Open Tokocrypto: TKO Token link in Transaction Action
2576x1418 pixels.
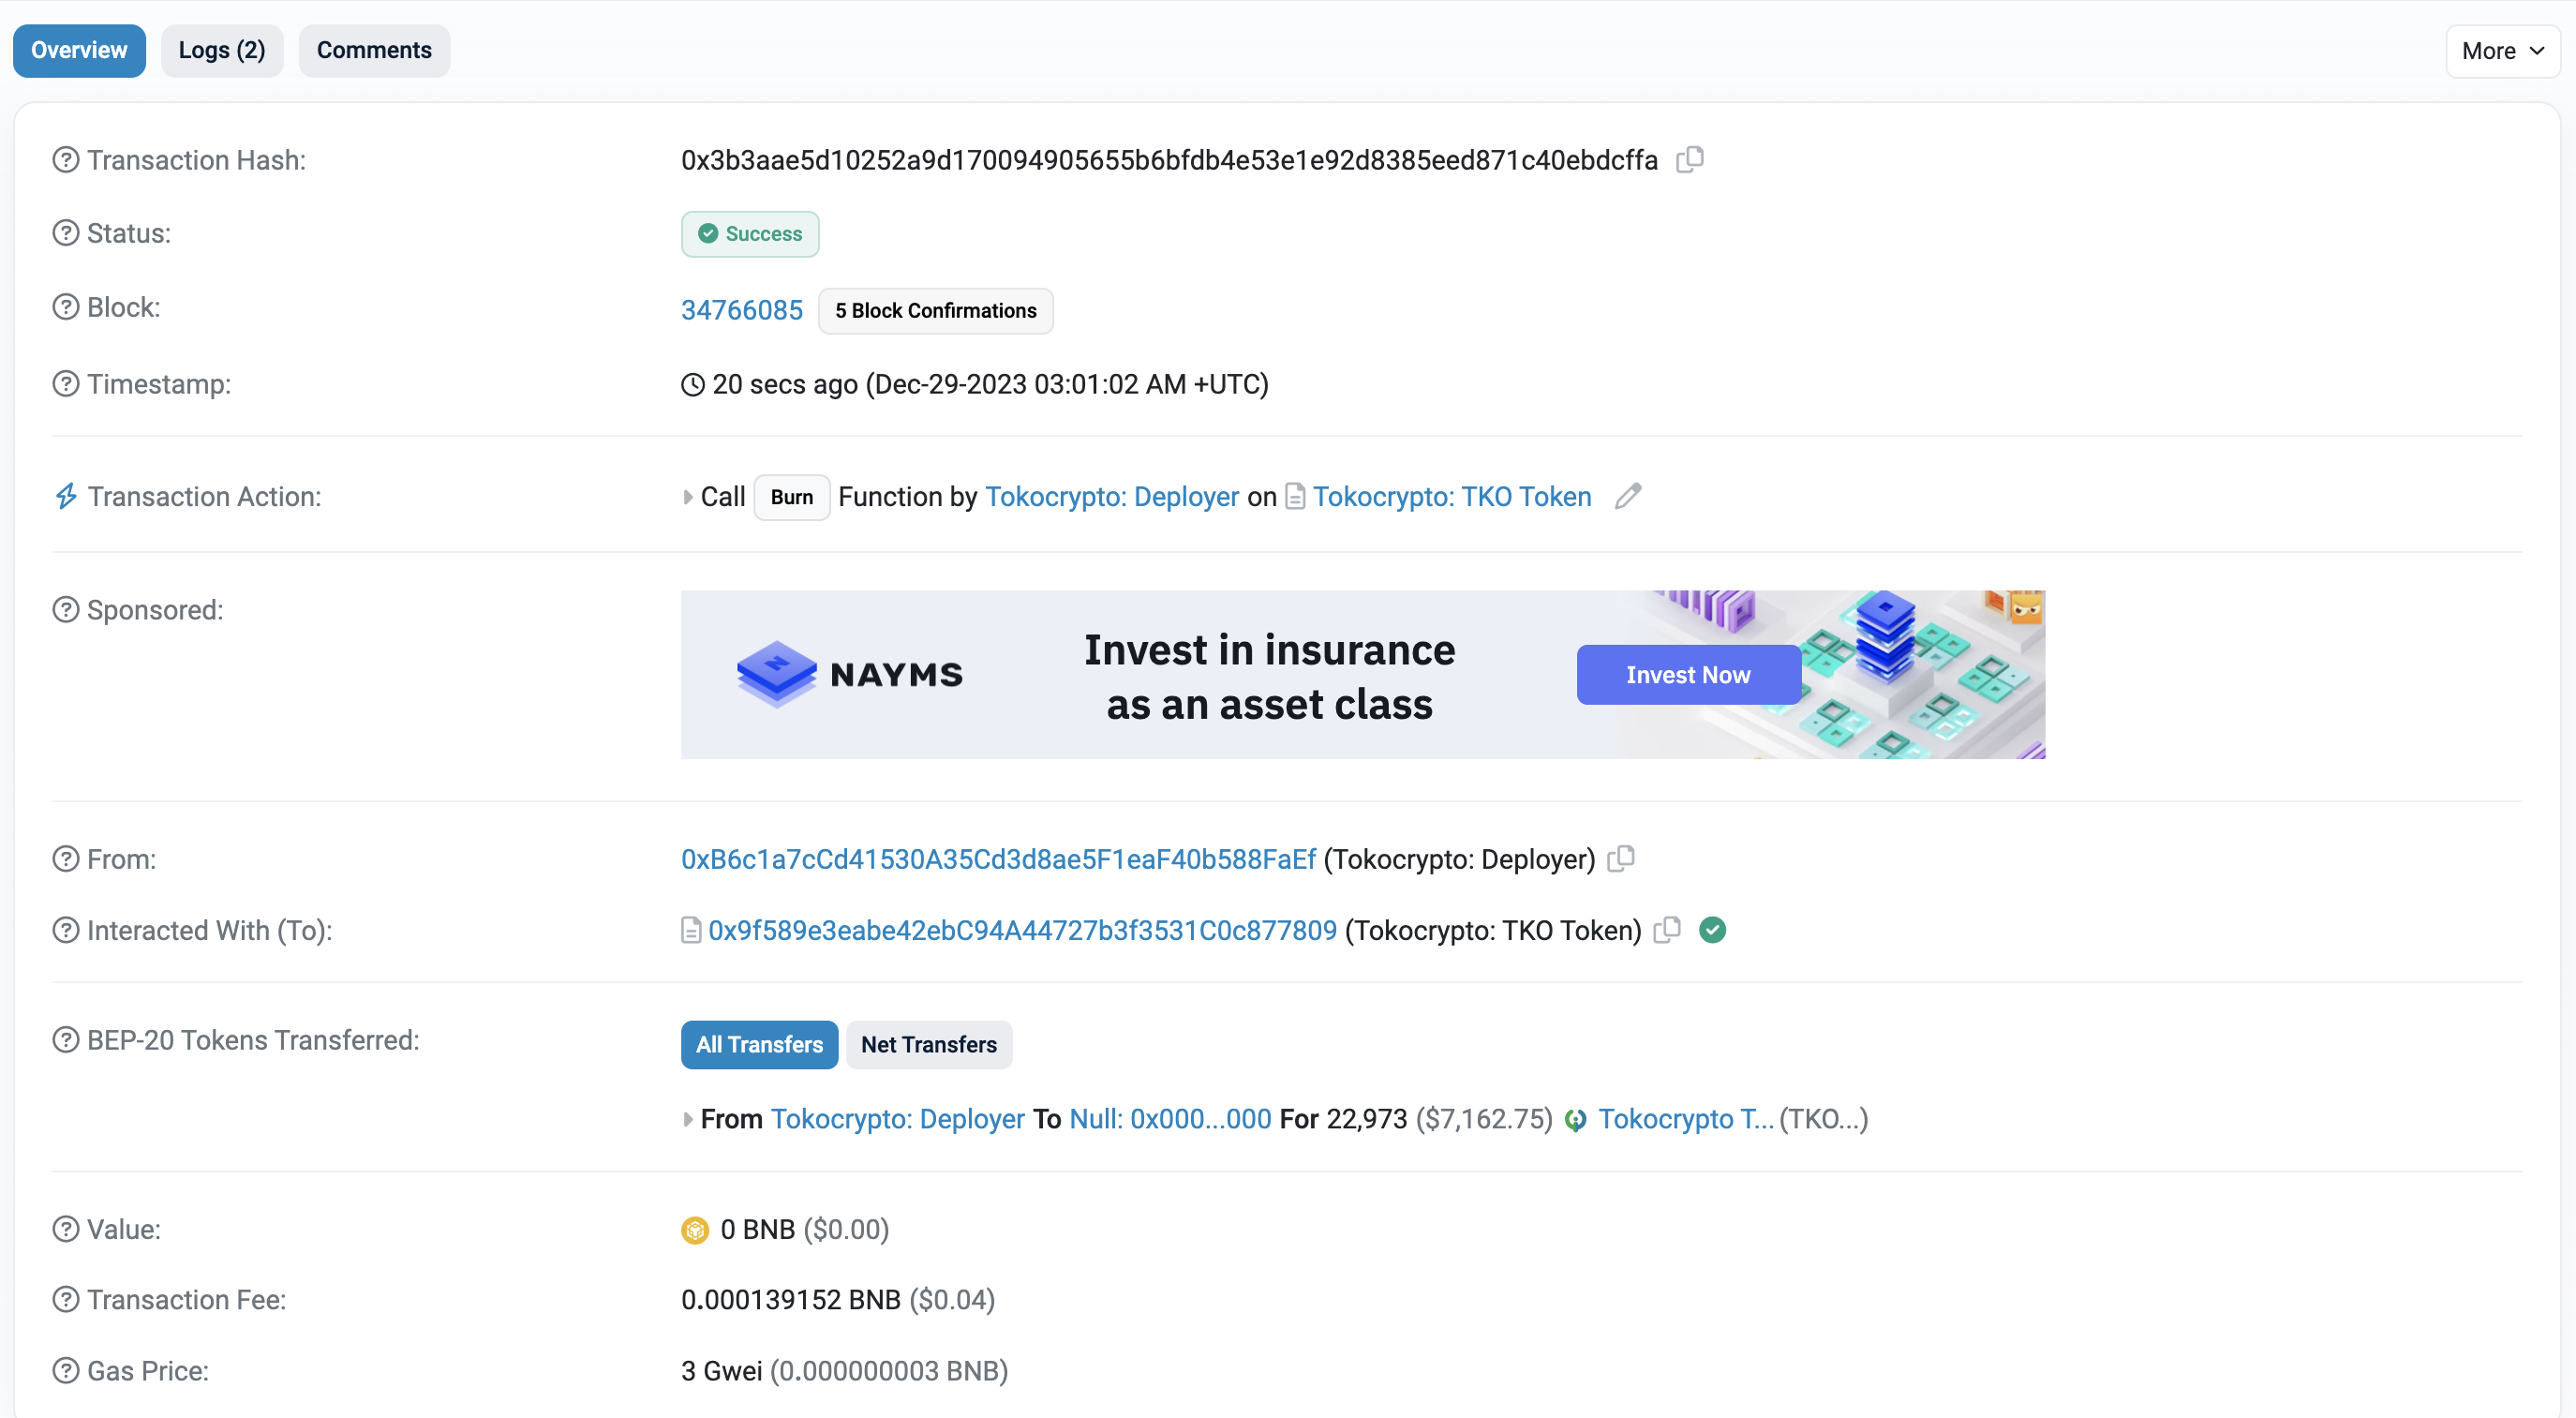1452,496
